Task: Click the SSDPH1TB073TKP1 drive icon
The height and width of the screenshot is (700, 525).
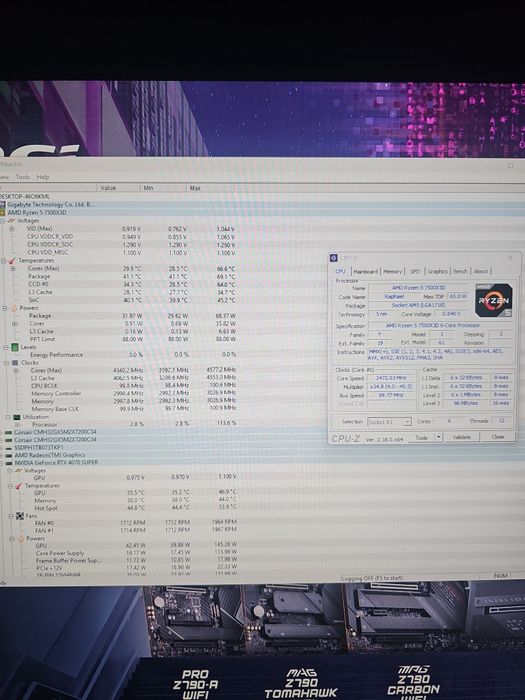Action: coord(8,447)
